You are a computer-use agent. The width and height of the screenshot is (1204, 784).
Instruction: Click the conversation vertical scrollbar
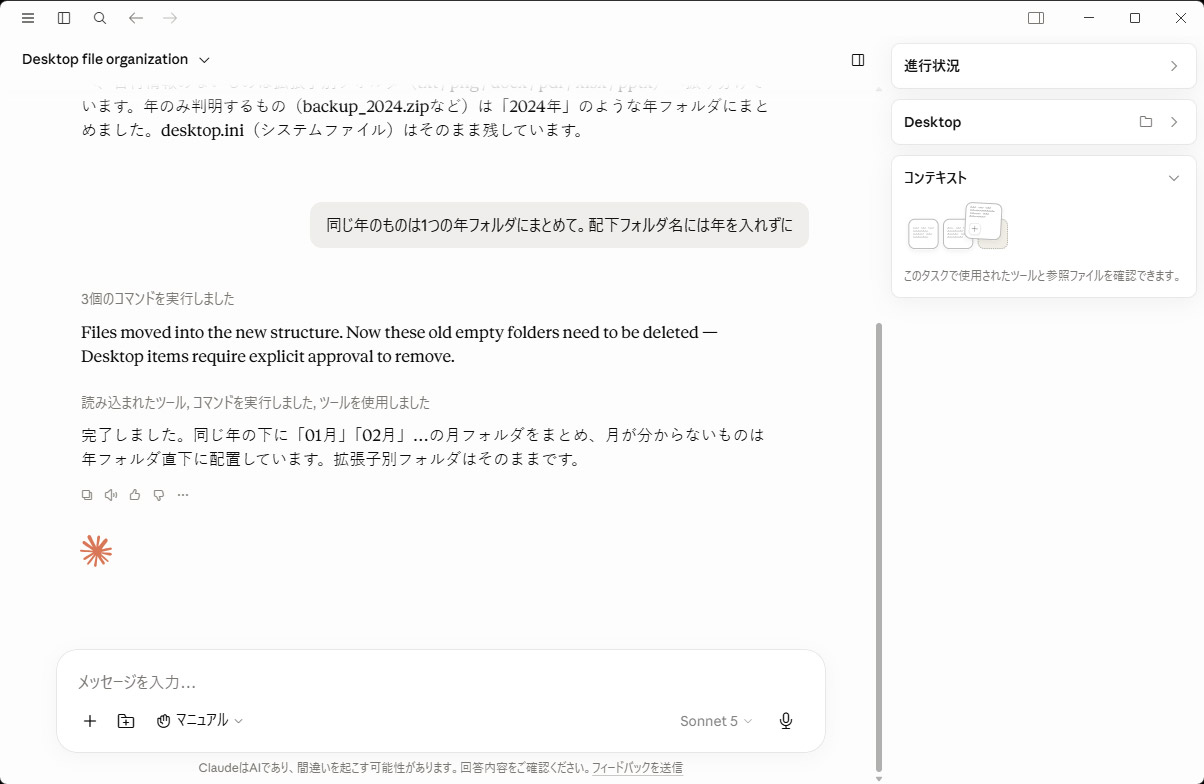click(x=879, y=546)
